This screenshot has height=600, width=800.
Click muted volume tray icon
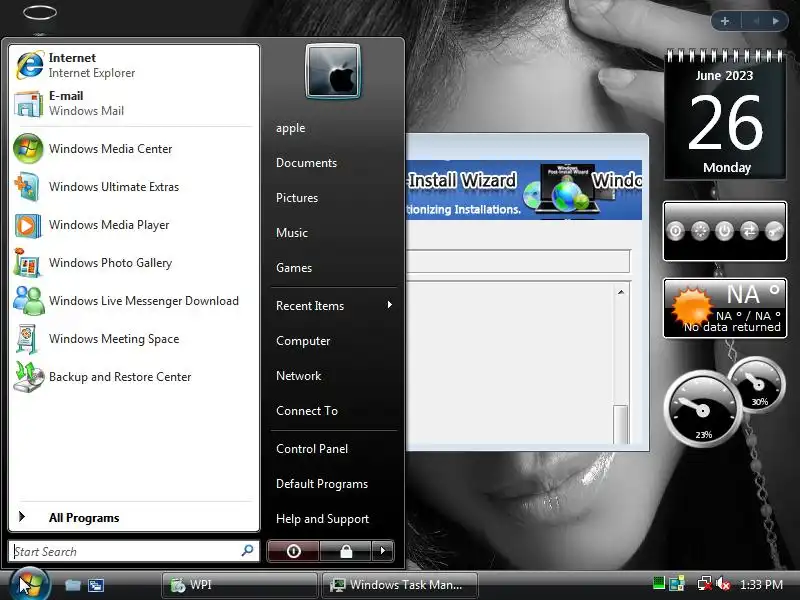723,584
